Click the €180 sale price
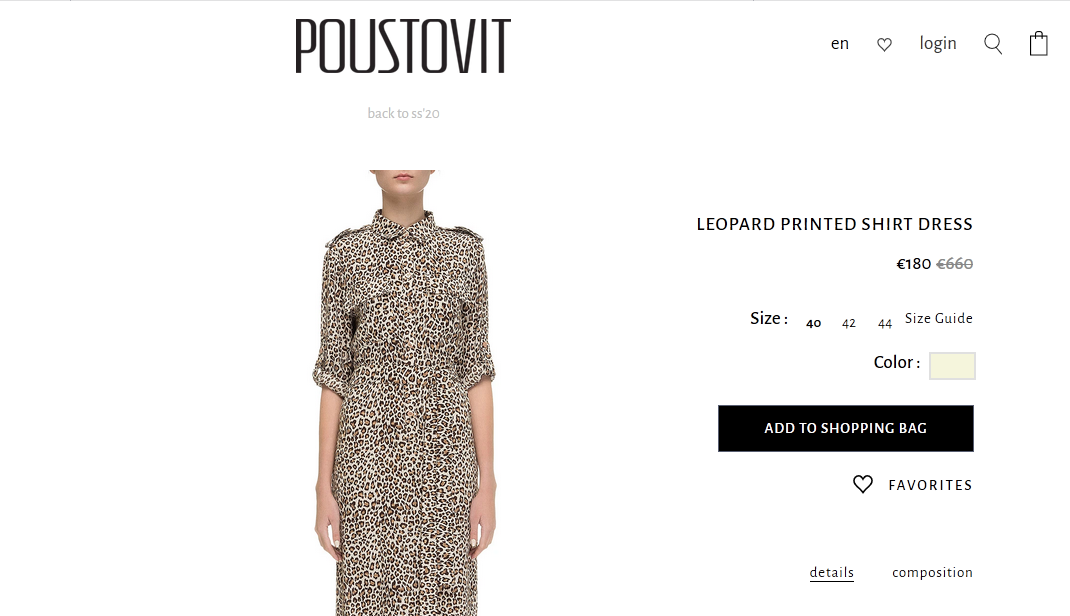The width and height of the screenshot is (1070, 616). pyautogui.click(x=913, y=264)
